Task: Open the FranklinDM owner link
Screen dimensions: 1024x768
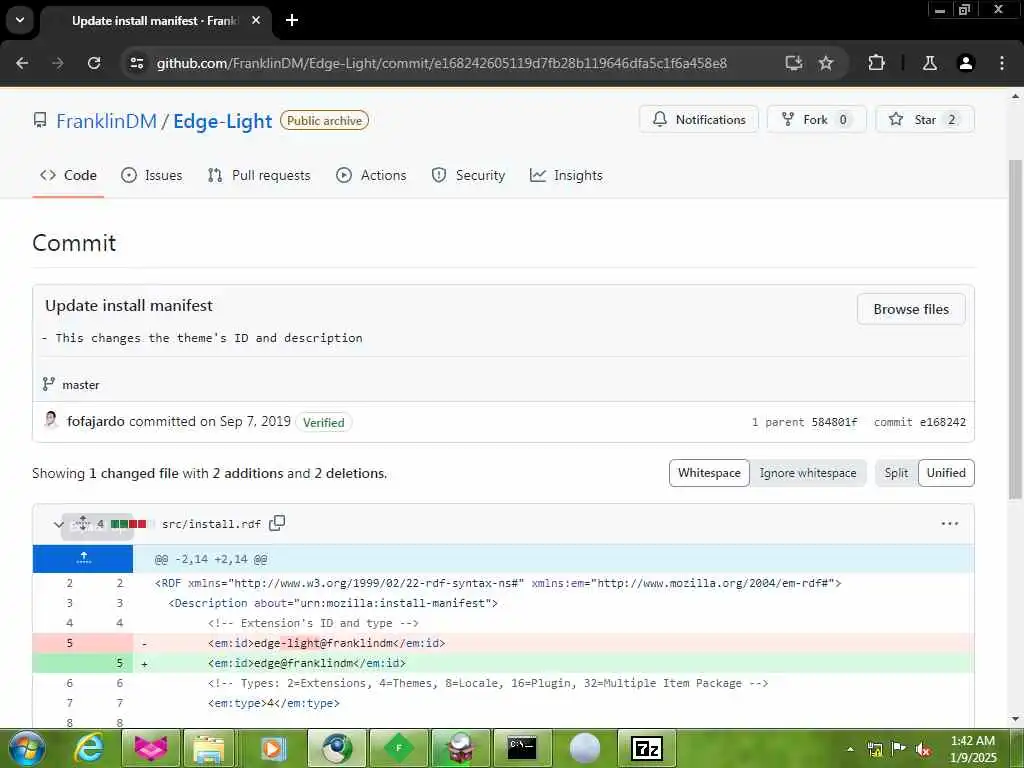Action: coord(106,121)
